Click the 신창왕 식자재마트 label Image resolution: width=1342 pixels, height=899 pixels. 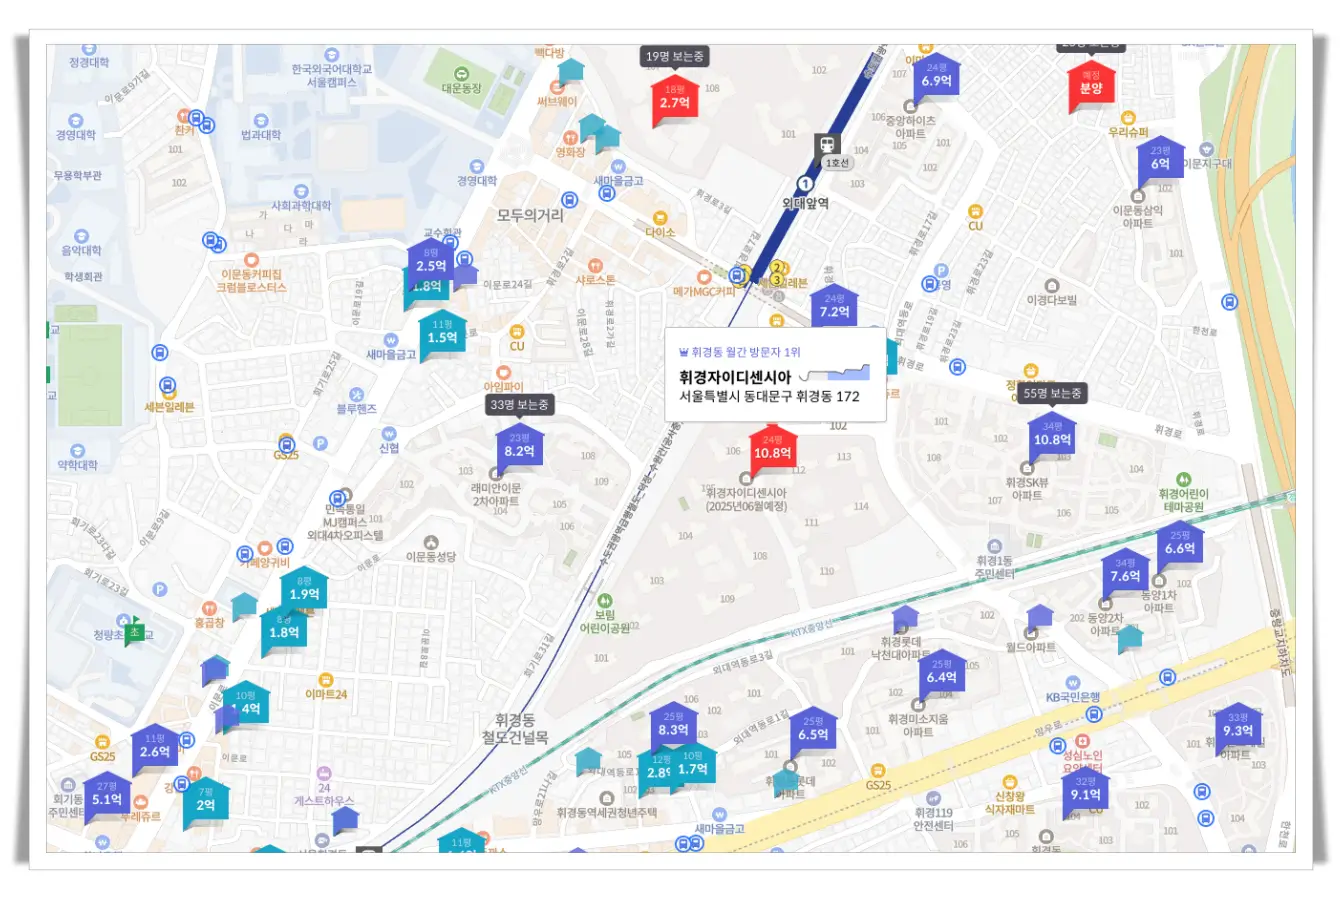(x=1011, y=803)
